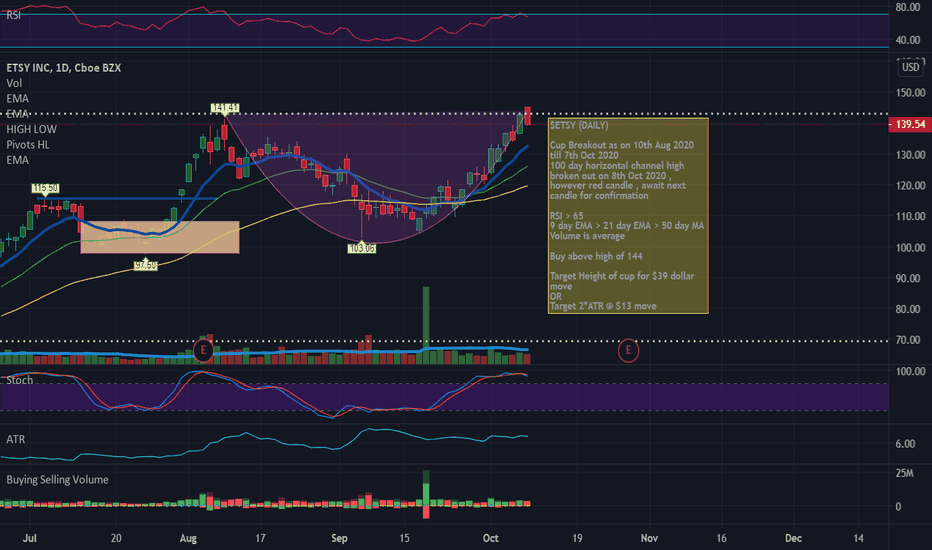Click the RSI pane label
Screen dimensions: 932x550
point(13,15)
